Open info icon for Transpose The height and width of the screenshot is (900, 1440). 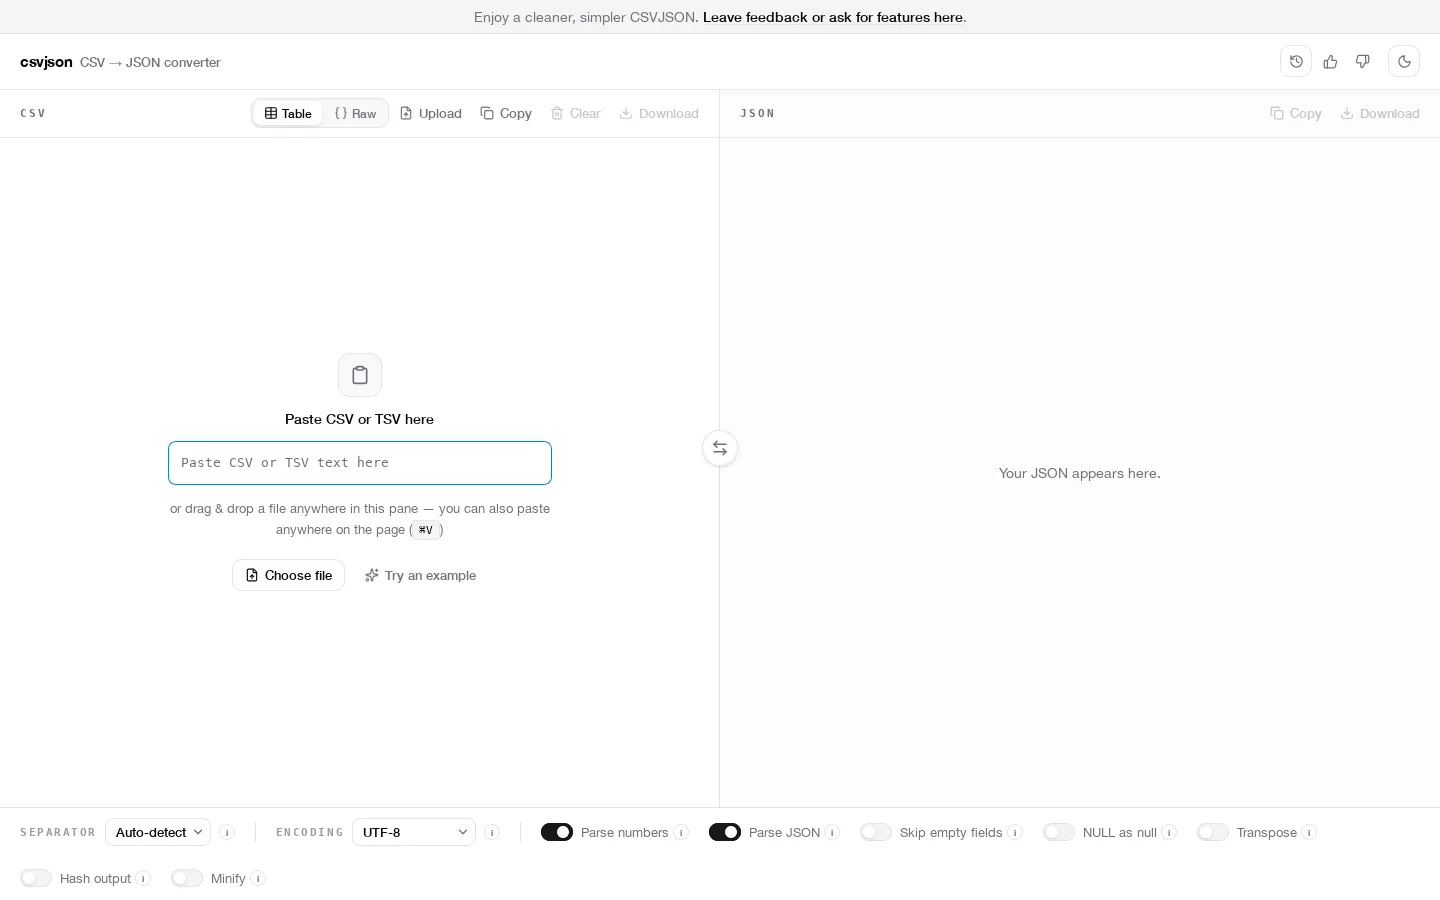pyautogui.click(x=1309, y=832)
